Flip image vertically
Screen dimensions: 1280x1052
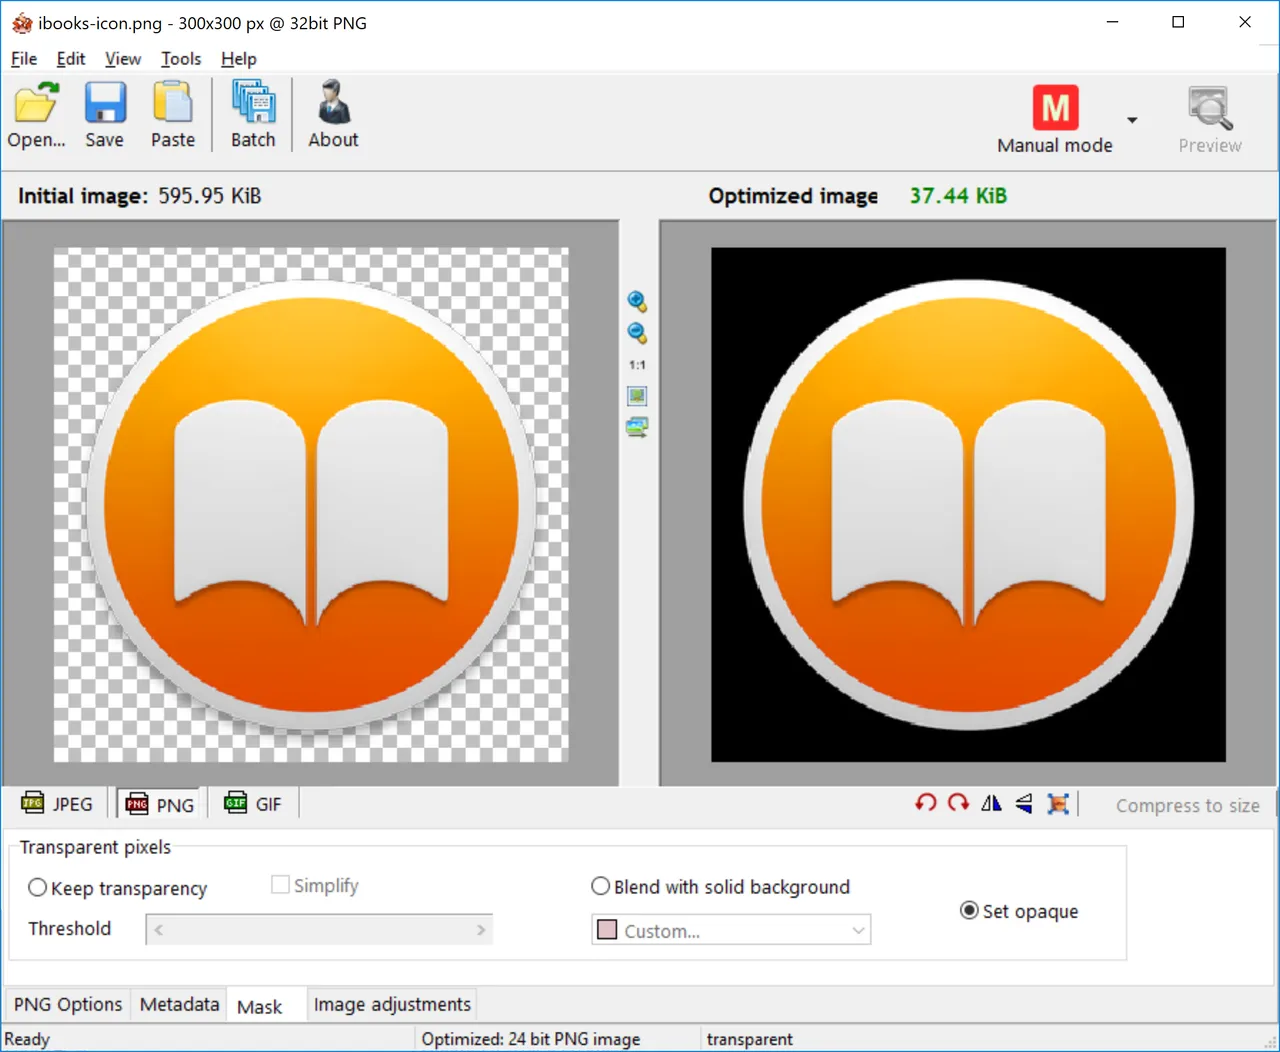[1024, 803]
